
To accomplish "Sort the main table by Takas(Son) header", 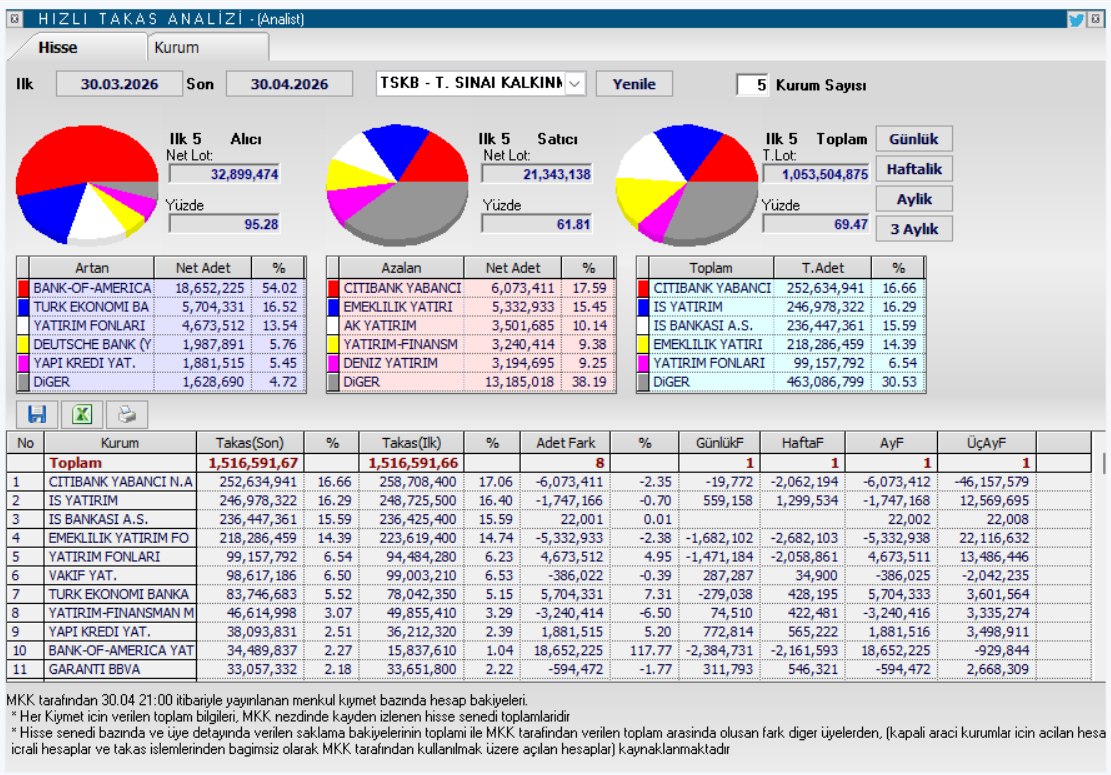I will click(249, 443).
